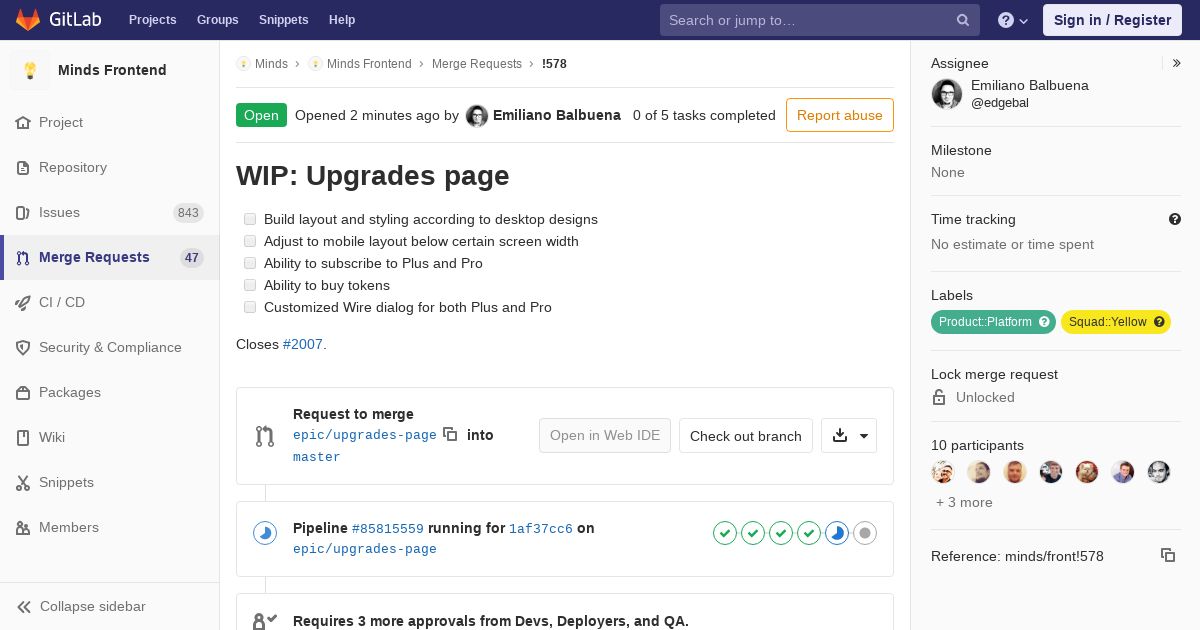Open Packages in the sidebar
The image size is (1200, 630).
point(110,392)
